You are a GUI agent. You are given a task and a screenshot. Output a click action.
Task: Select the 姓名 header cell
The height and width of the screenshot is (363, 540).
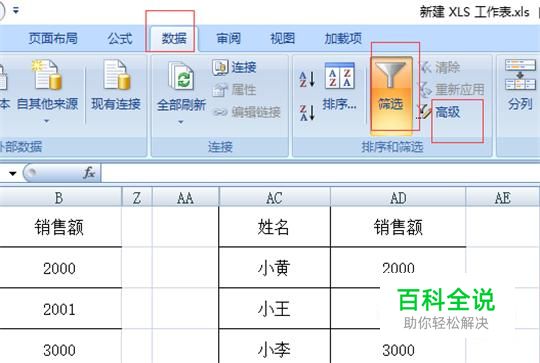(x=274, y=227)
